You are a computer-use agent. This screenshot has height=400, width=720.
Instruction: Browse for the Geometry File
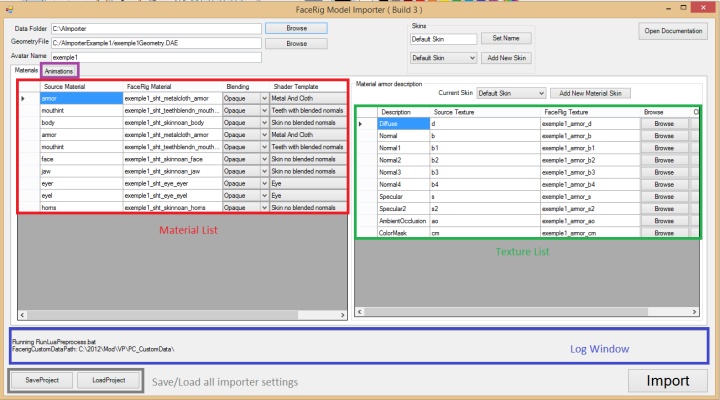(x=296, y=44)
